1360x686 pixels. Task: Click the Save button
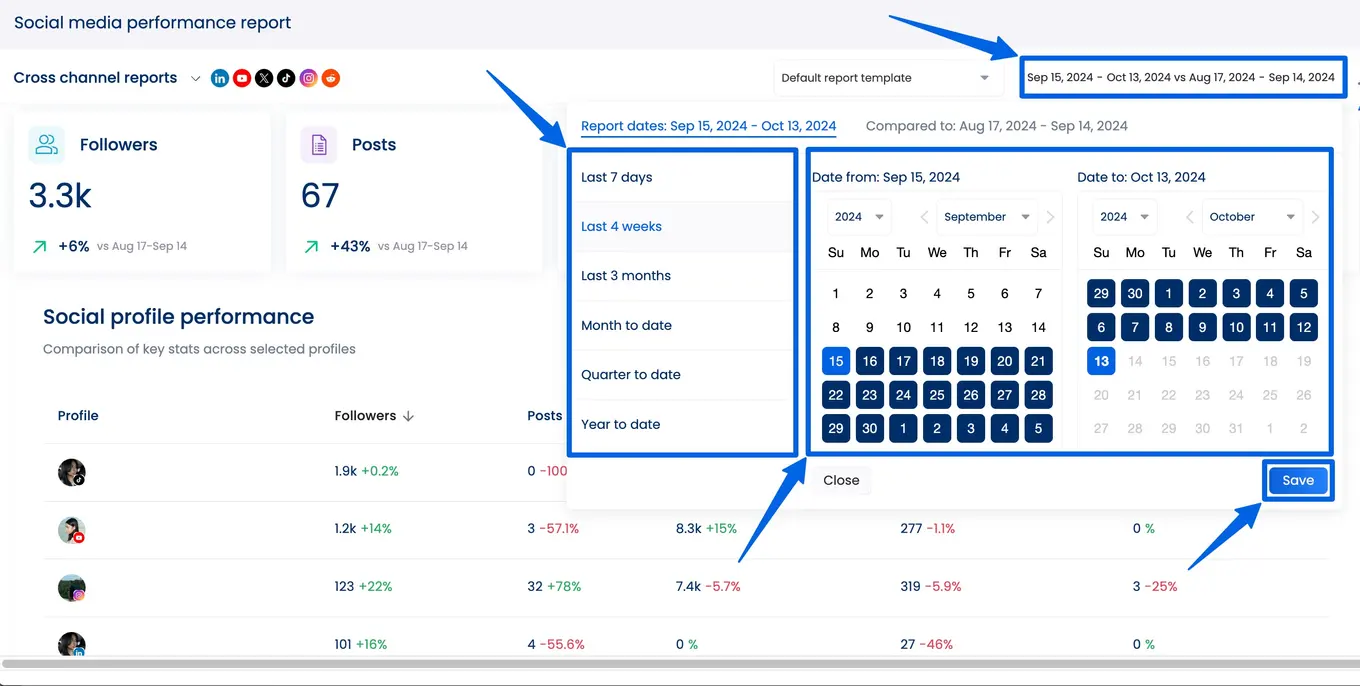tap(1297, 480)
